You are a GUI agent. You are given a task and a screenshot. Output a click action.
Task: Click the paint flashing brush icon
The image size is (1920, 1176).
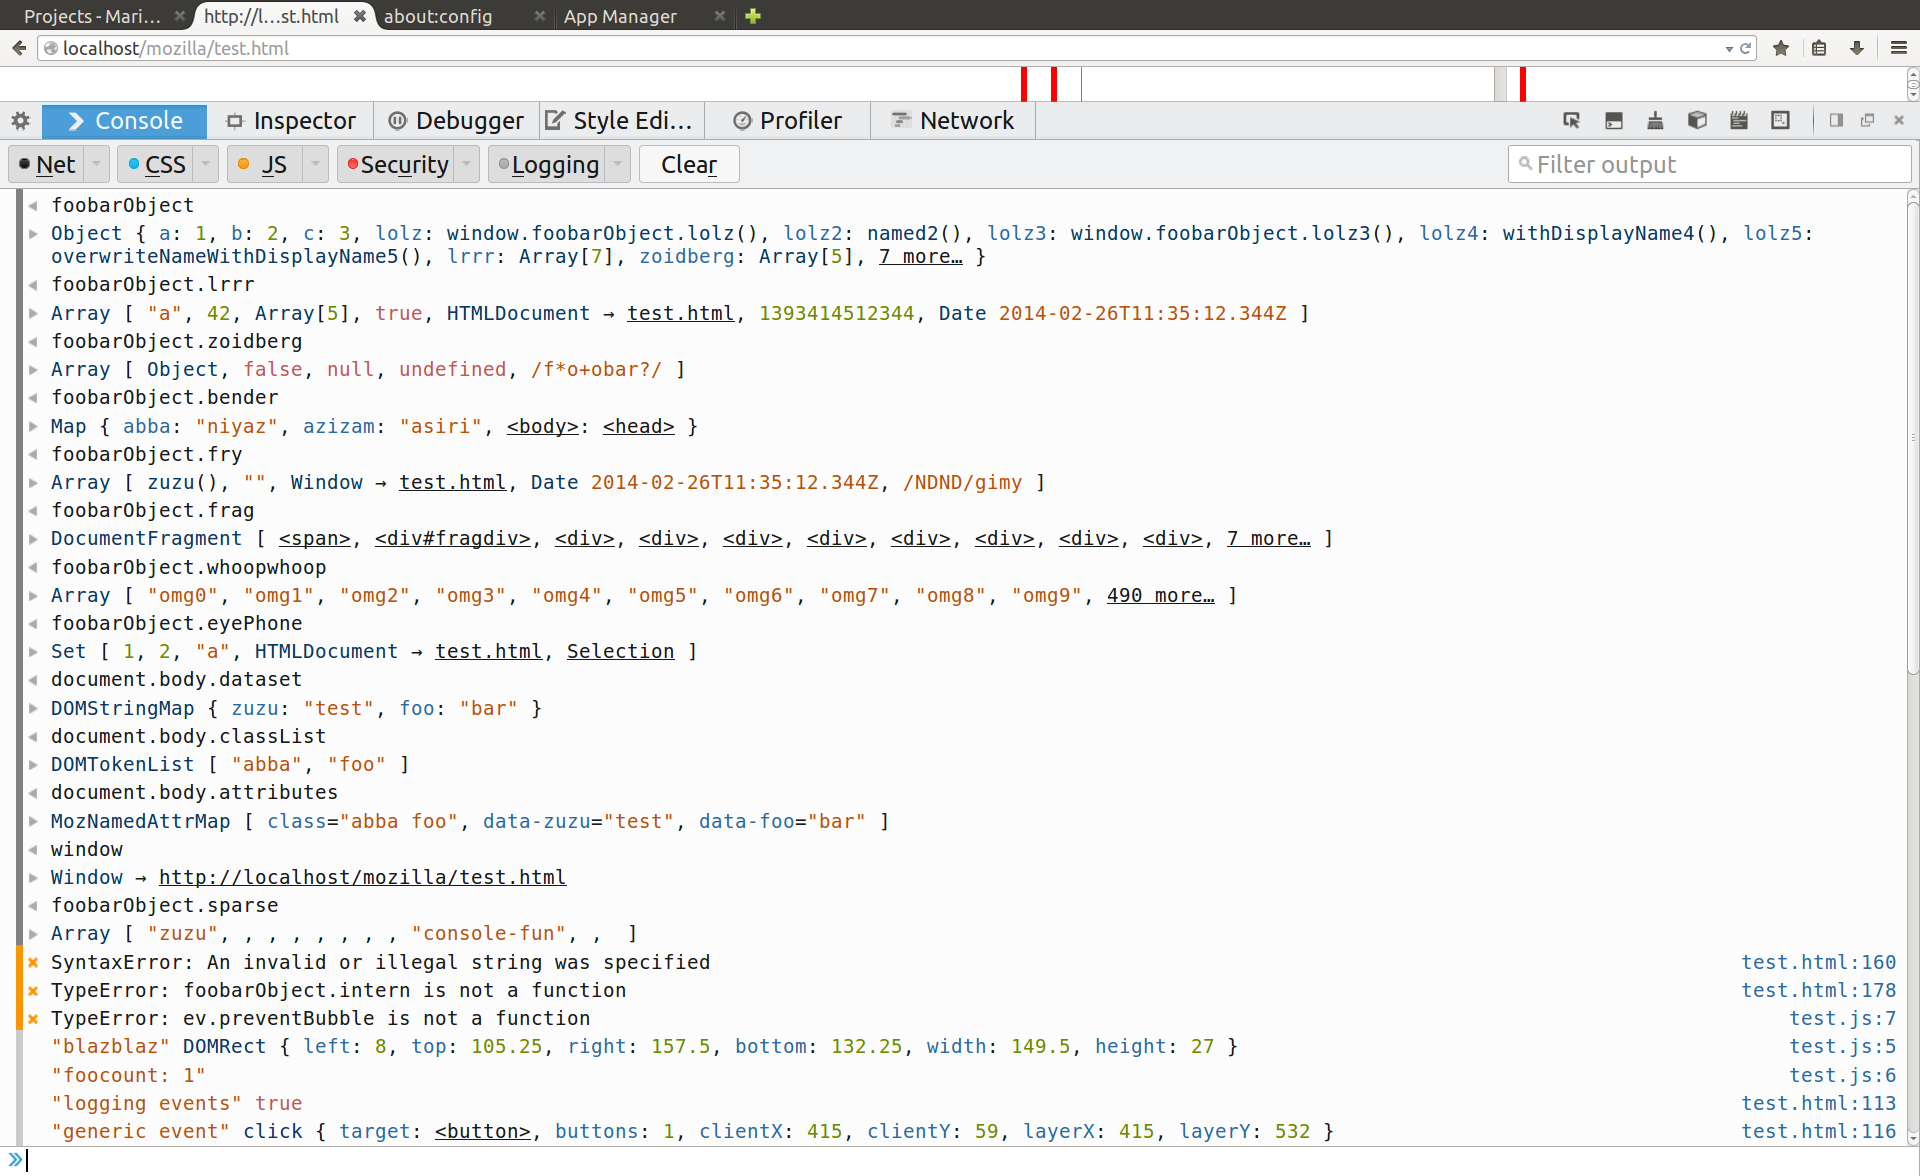pyautogui.click(x=1655, y=121)
